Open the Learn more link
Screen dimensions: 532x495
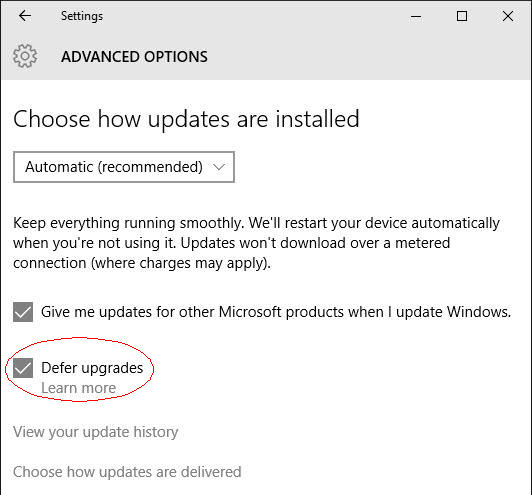coord(78,388)
